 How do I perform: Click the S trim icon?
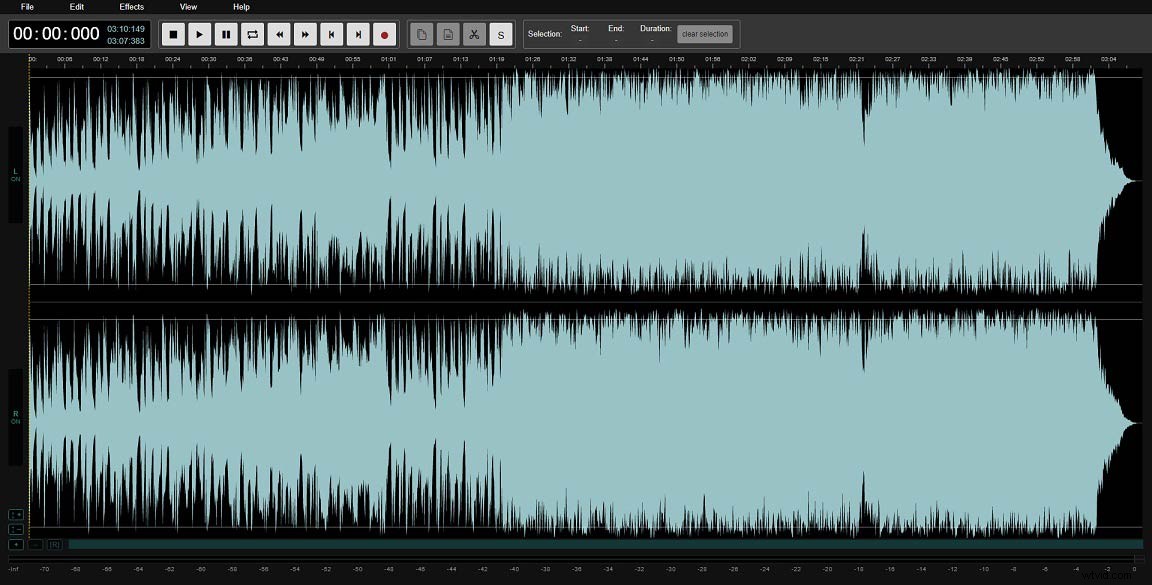(x=500, y=34)
